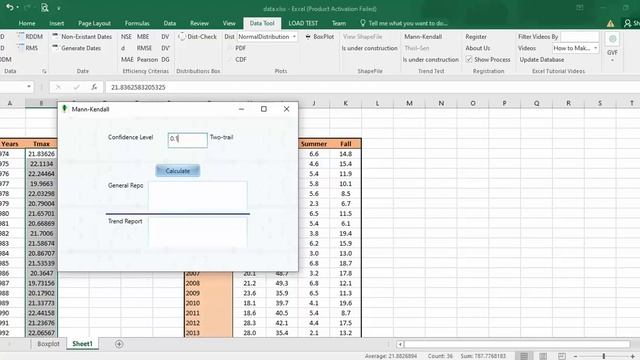640x360 pixels.
Task: Open the GVF gallery button
Action: (612, 39)
